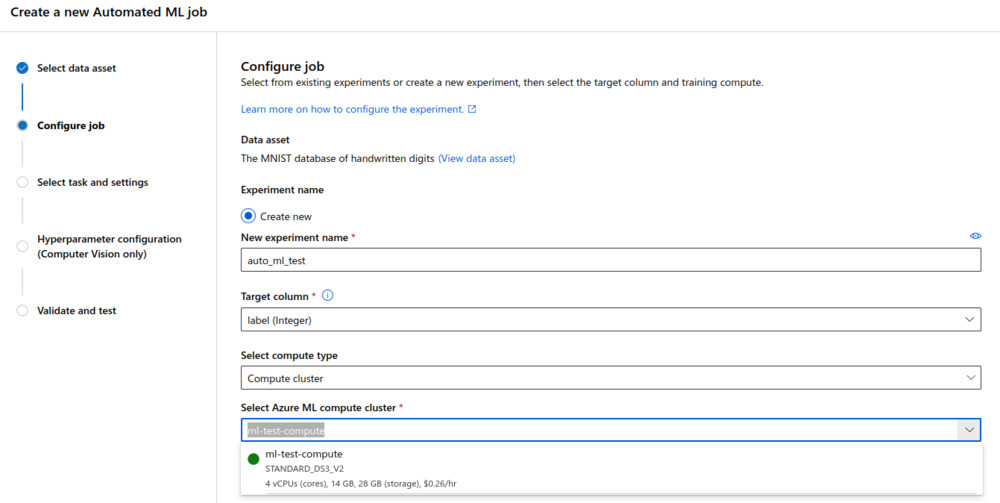Click the New experiment name text field
The image size is (1000, 503).
pyautogui.click(x=610, y=259)
